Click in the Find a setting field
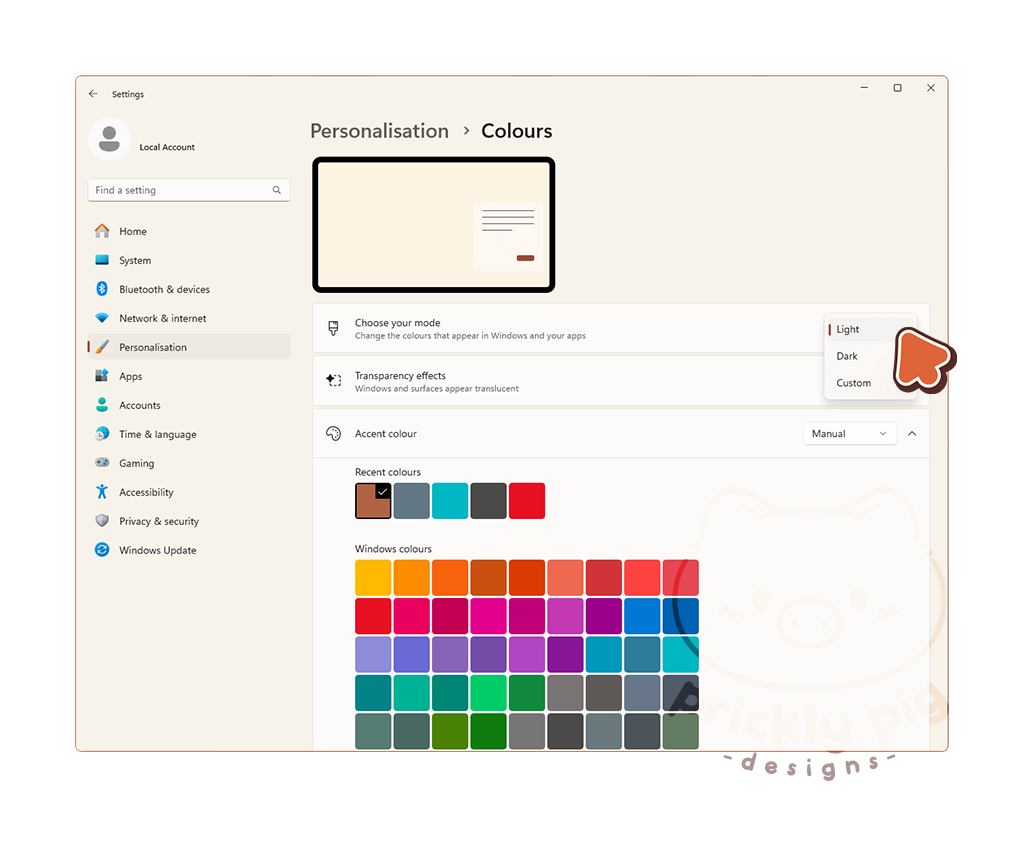1024x856 pixels. coord(189,190)
